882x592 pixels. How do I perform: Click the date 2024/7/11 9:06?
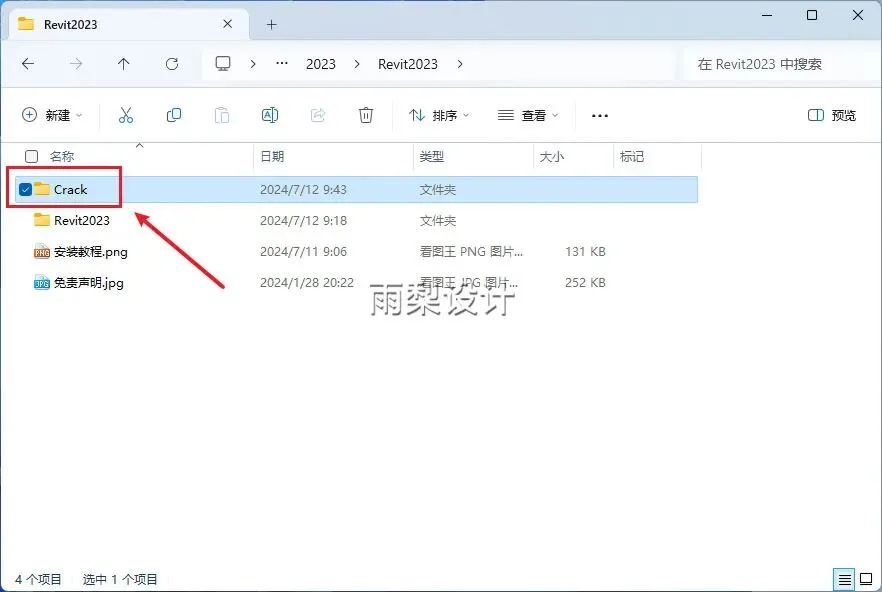click(303, 252)
